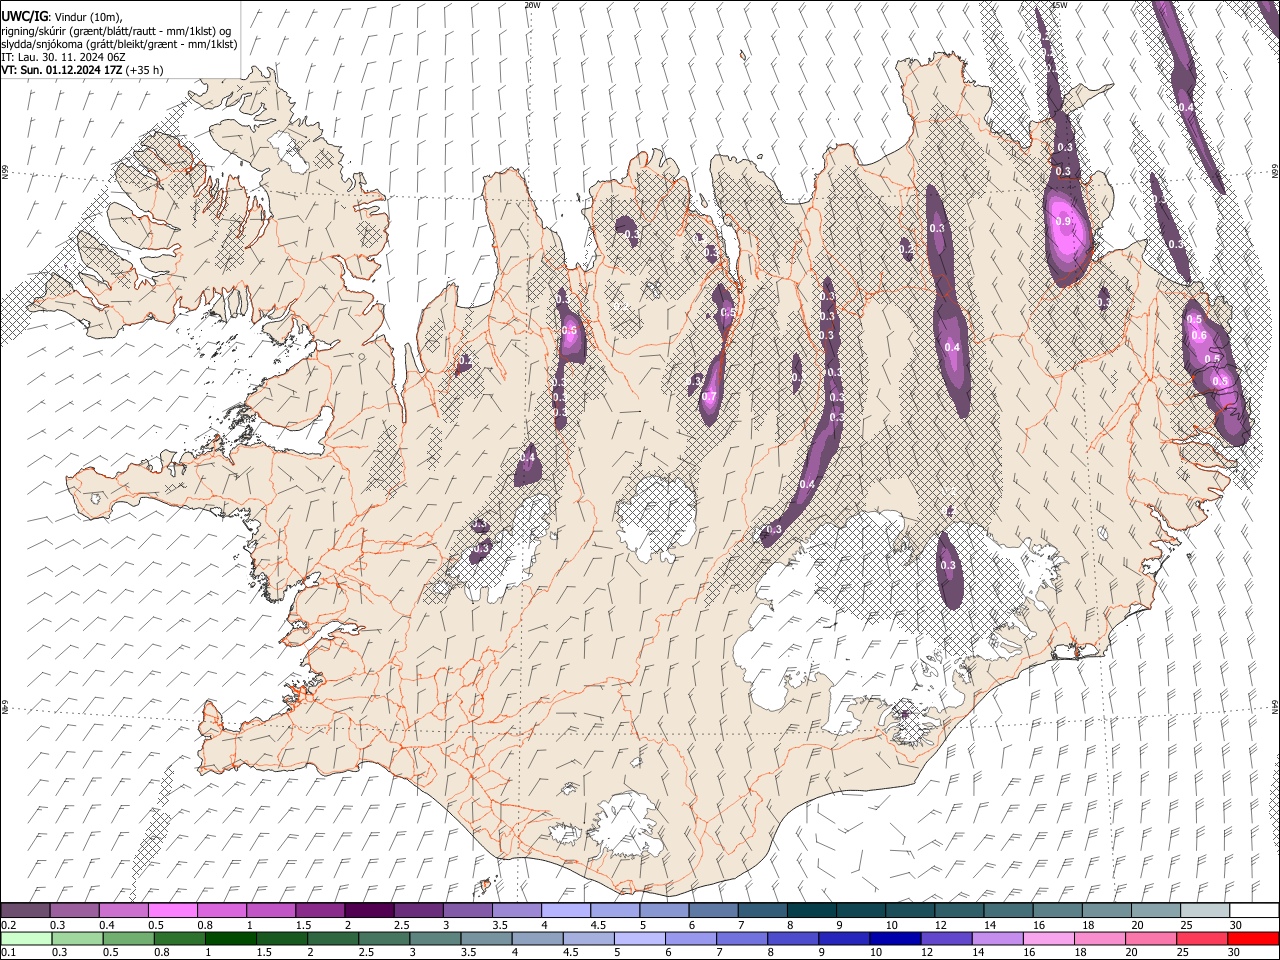This screenshot has width=1280, height=960.
Task: Click the bottom-row red swatch between 25 and 30
Action: pyautogui.click(x=1201, y=938)
